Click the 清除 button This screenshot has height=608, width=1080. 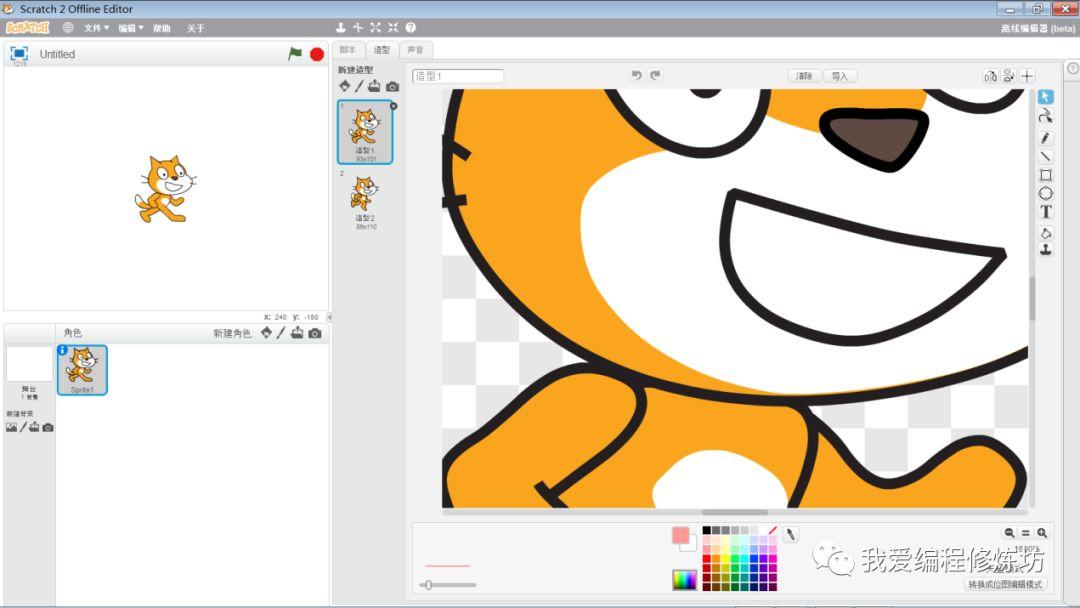804,76
